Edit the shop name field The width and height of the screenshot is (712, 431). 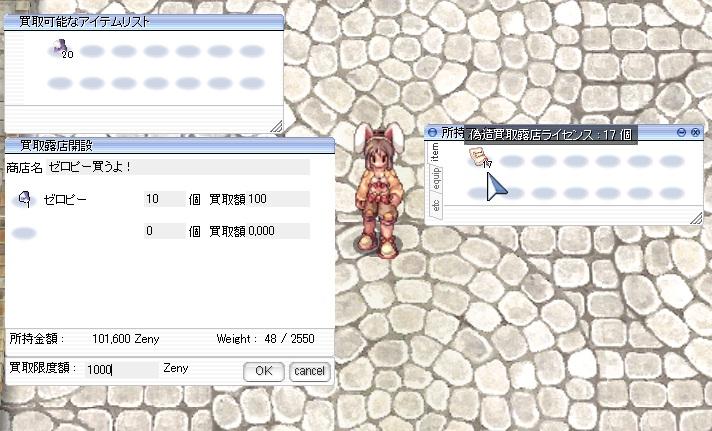tap(178, 167)
